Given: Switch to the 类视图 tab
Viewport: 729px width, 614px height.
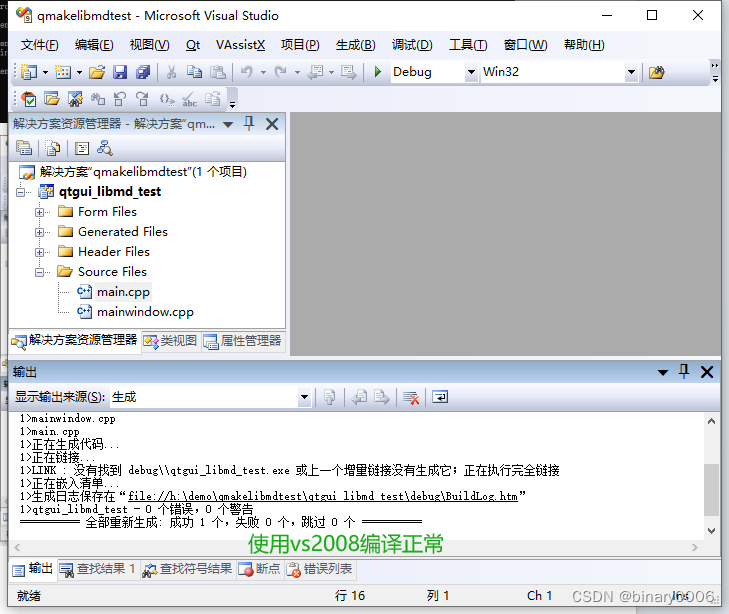Looking at the screenshot, I should pos(171,341).
